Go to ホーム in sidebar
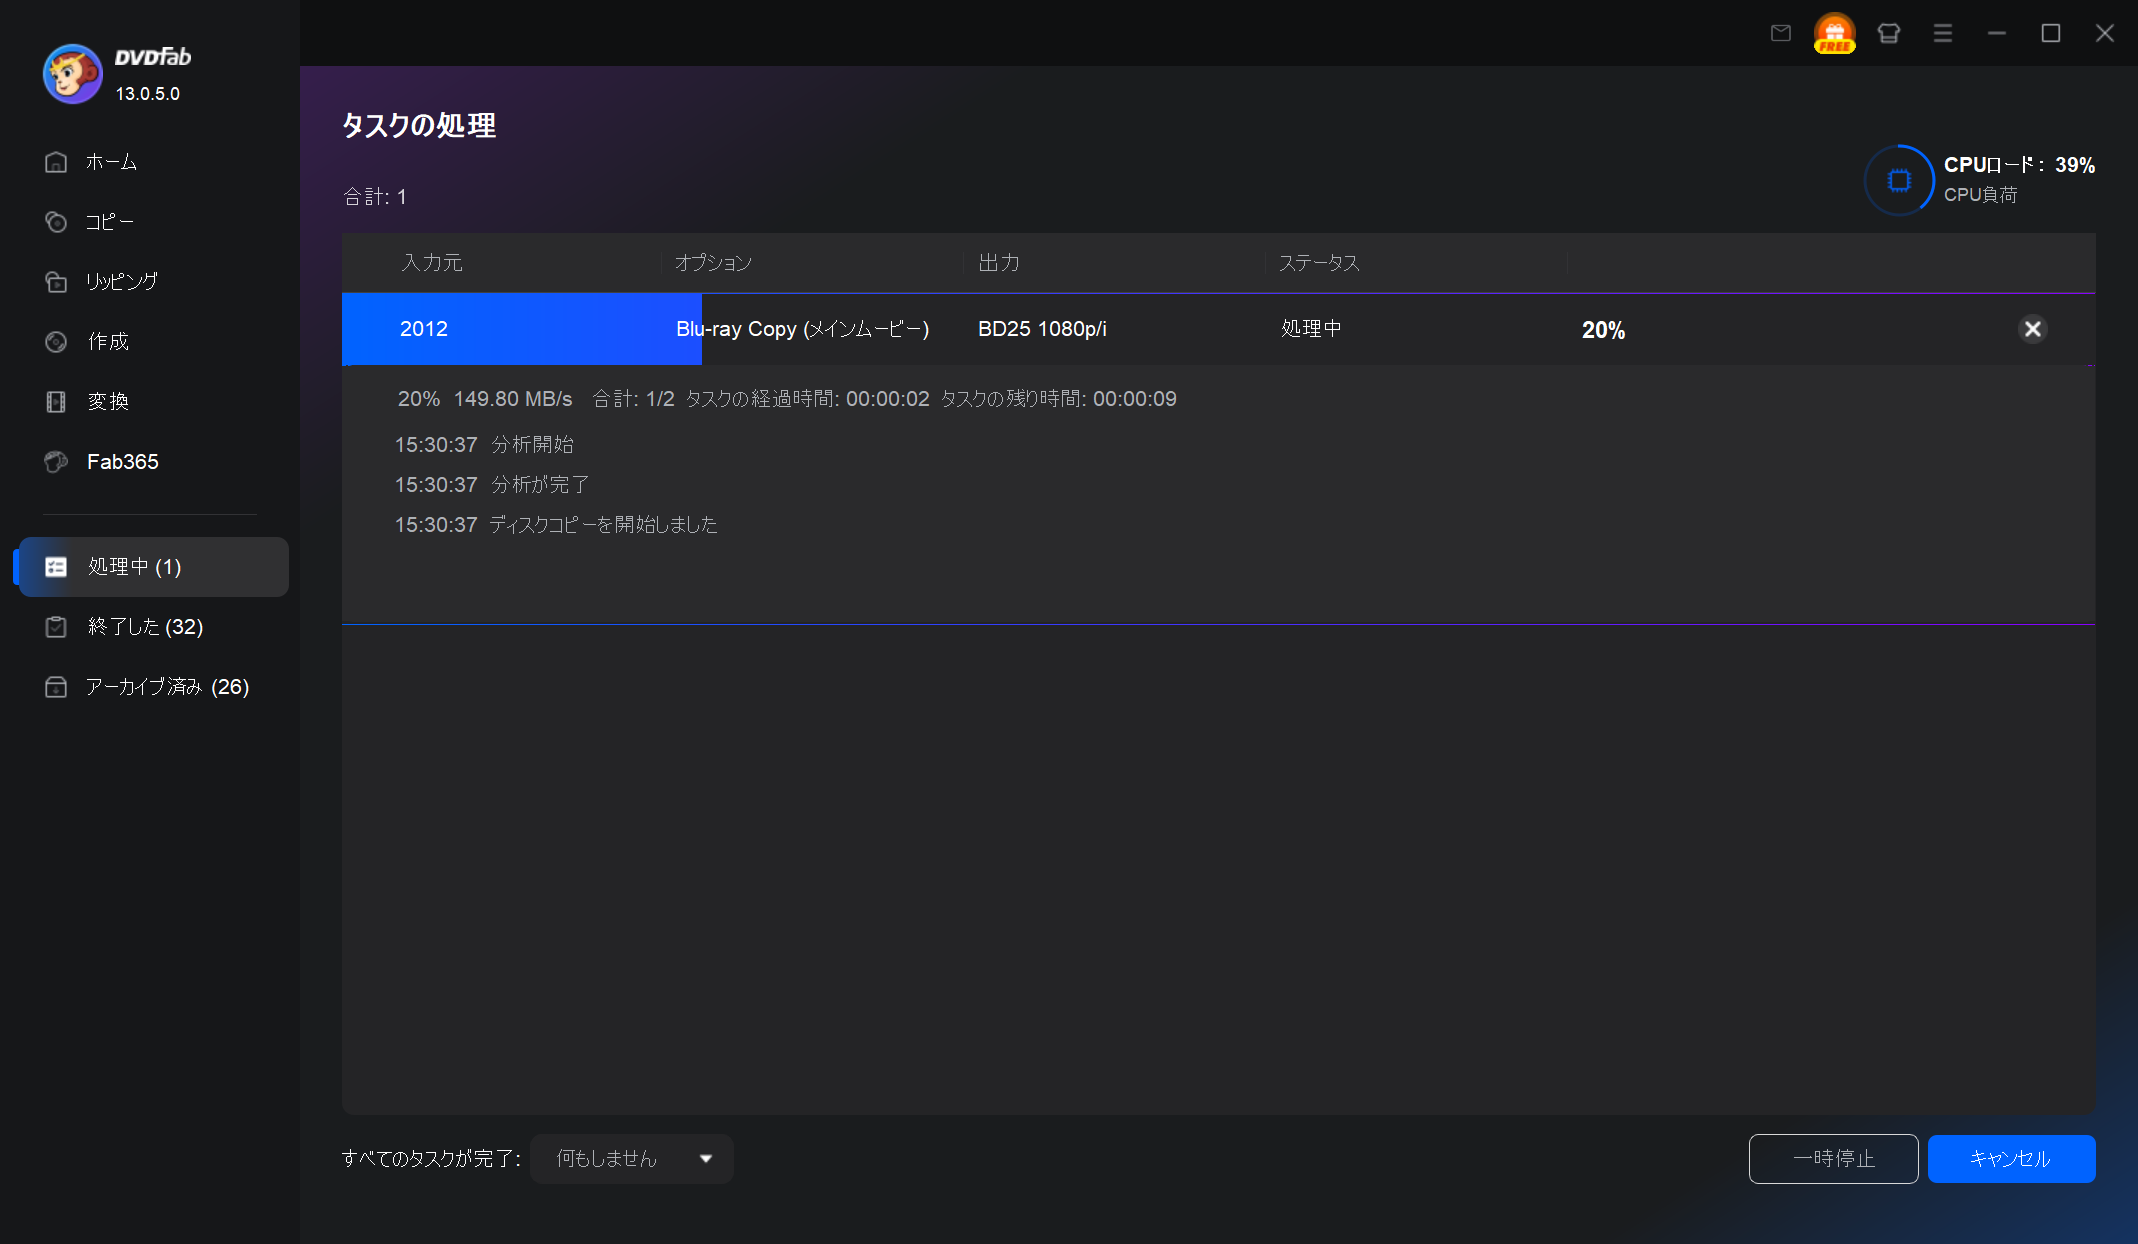This screenshot has height=1244, width=2138. pyautogui.click(x=110, y=162)
